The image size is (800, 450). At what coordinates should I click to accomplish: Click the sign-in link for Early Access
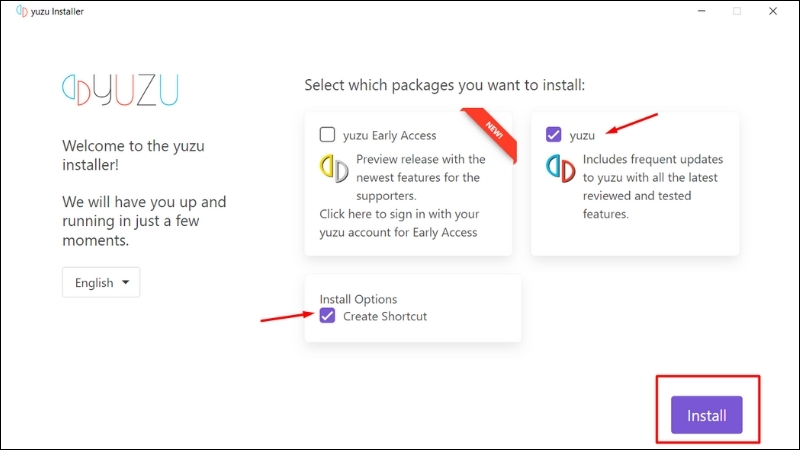pos(398,223)
